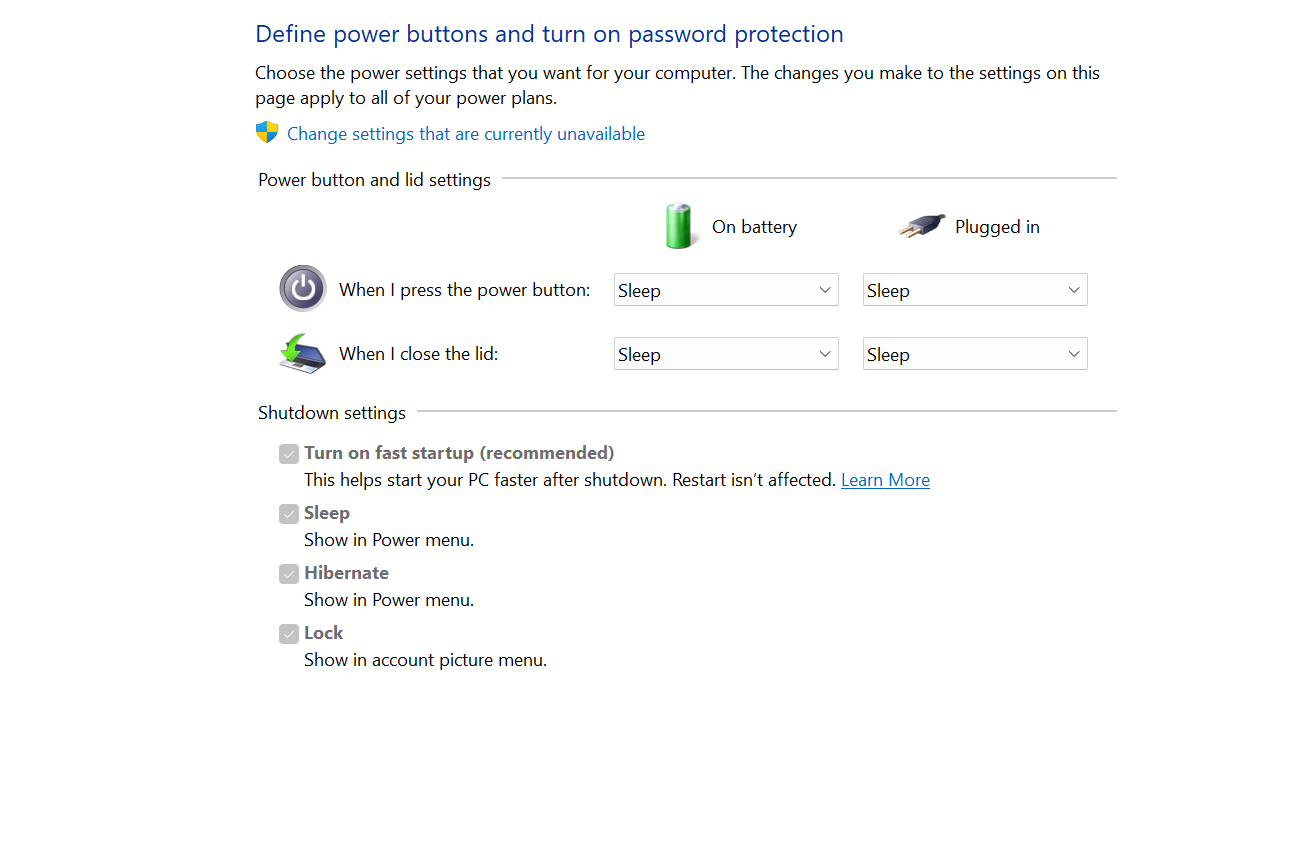Open power button action dropdown for Plugged in
This screenshot has height=841, width=1299.
975,290
